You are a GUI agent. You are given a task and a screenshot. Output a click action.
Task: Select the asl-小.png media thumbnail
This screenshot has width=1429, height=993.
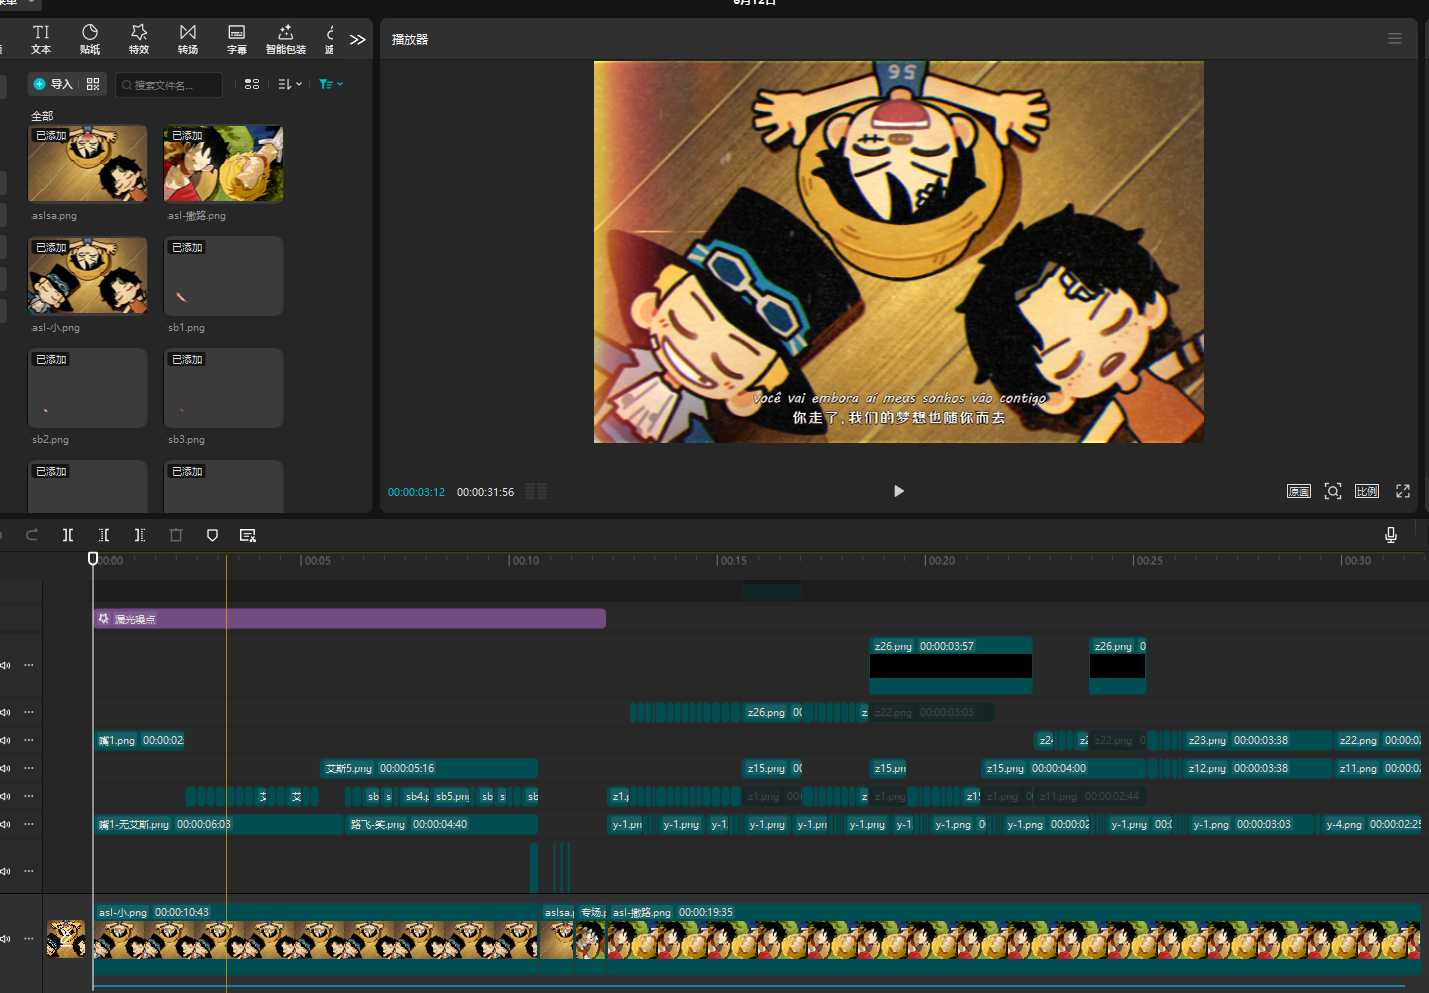point(88,276)
